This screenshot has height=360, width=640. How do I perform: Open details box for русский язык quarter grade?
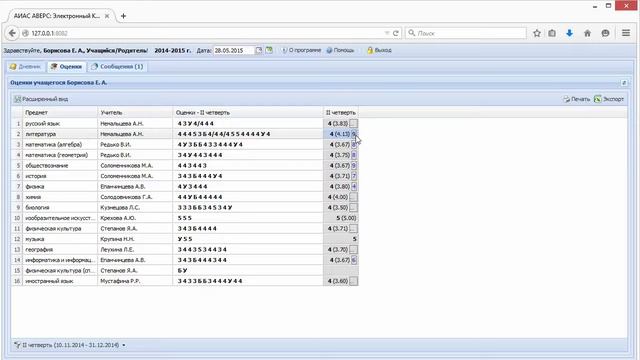pyautogui.click(x=353, y=123)
